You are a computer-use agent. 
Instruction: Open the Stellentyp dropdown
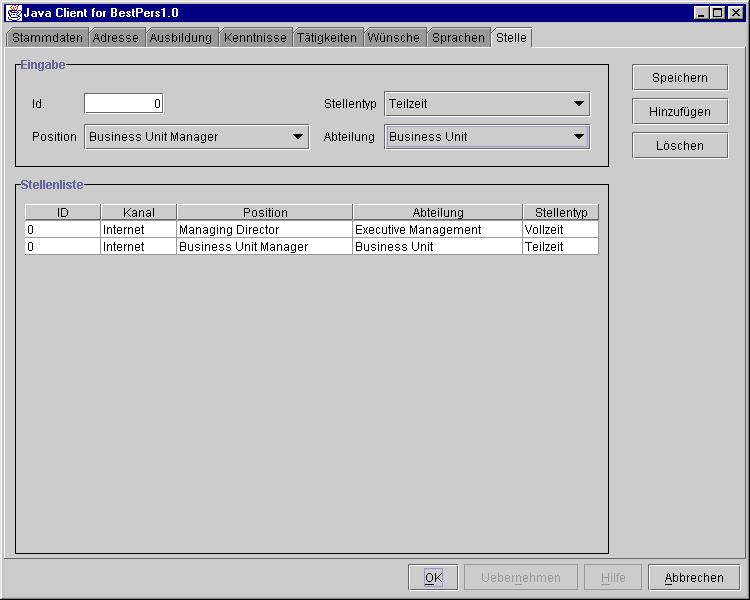pos(578,104)
